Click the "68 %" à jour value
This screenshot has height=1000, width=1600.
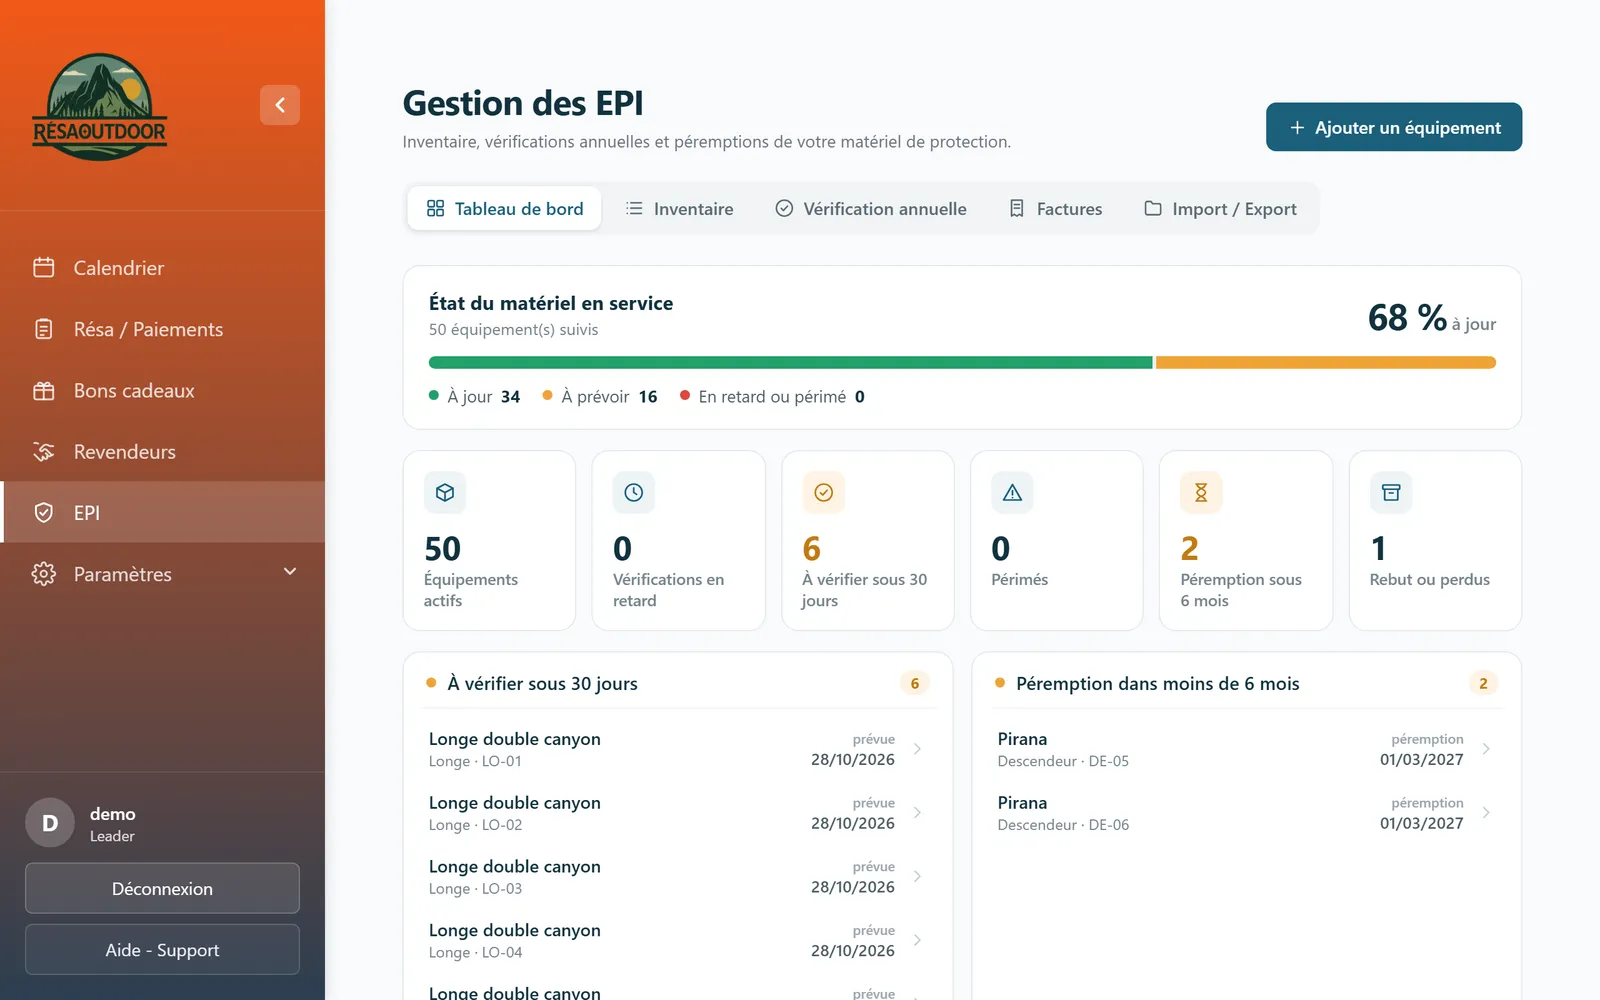click(x=1407, y=318)
